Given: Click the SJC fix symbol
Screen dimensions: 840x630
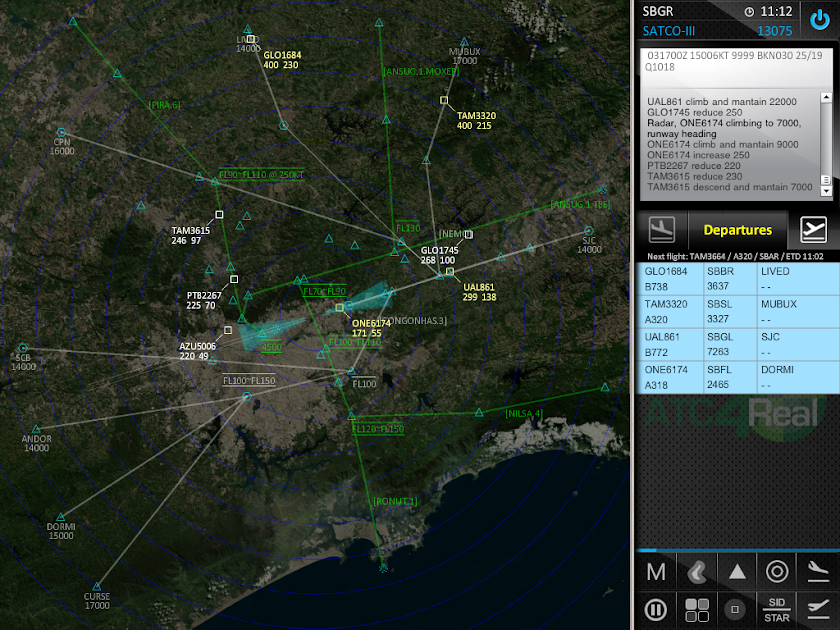Looking at the screenshot, I should pyautogui.click(x=589, y=231).
